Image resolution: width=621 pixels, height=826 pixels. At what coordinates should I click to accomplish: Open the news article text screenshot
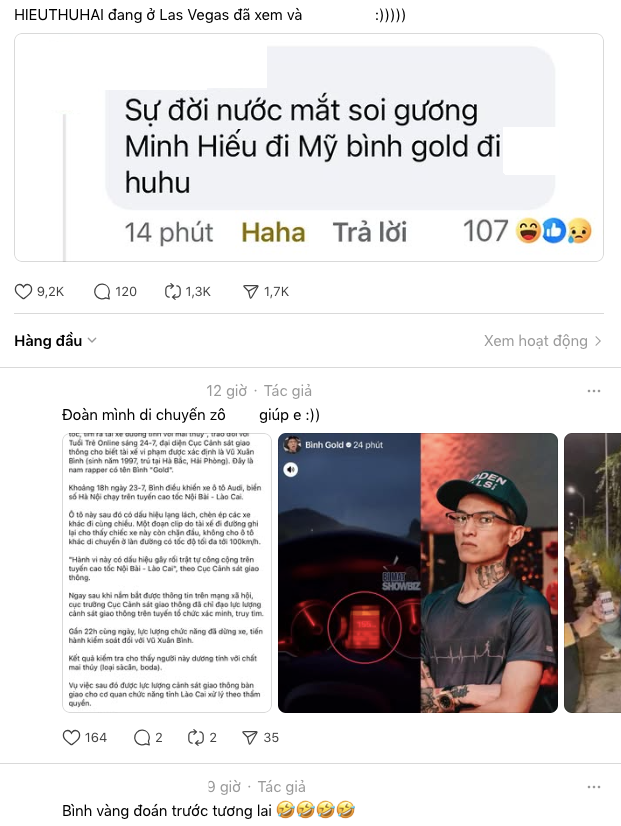pos(167,573)
